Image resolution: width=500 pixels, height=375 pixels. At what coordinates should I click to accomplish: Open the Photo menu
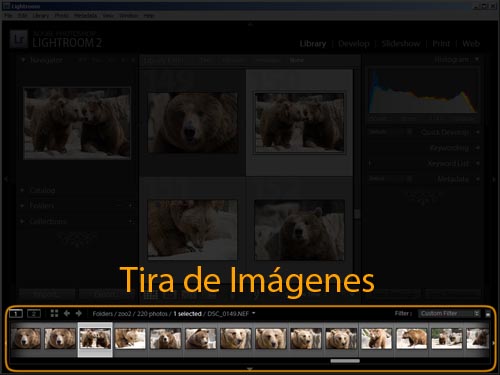point(62,16)
